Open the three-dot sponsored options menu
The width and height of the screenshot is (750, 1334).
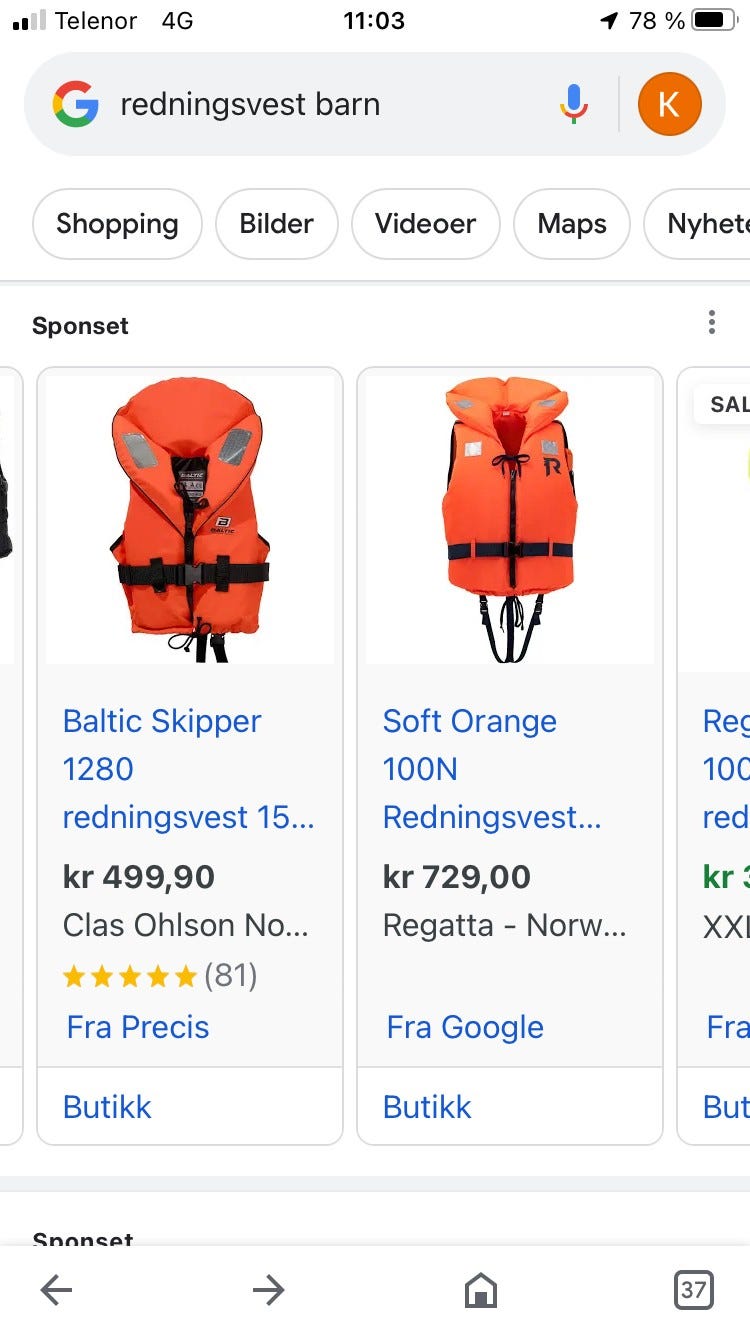tap(711, 322)
